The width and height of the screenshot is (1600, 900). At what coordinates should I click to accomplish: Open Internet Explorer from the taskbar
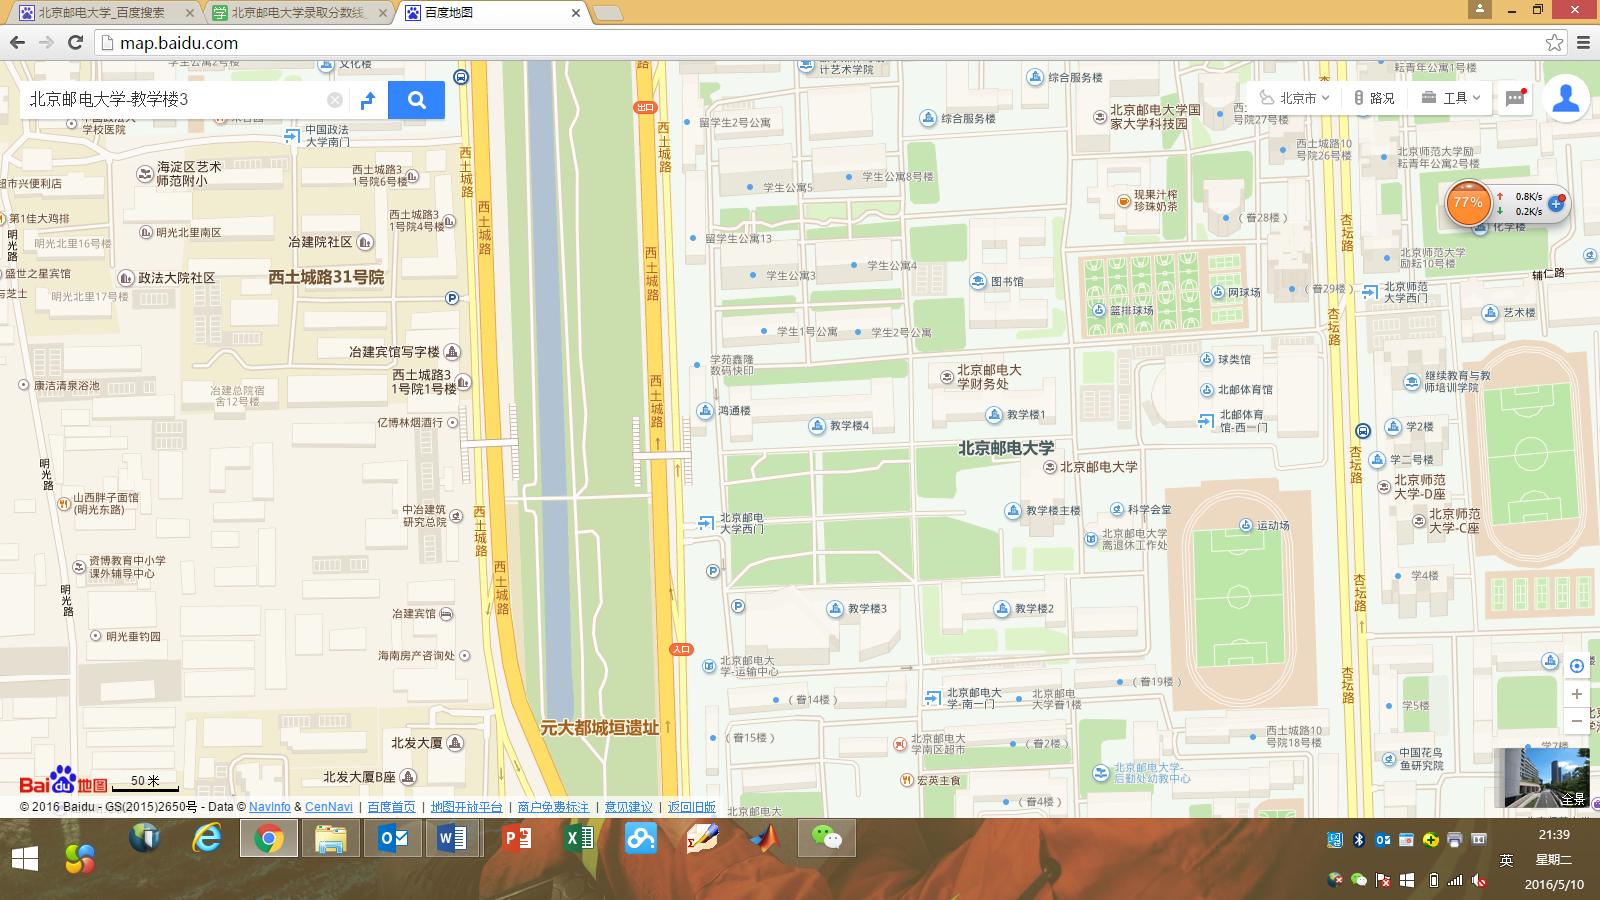tap(207, 838)
